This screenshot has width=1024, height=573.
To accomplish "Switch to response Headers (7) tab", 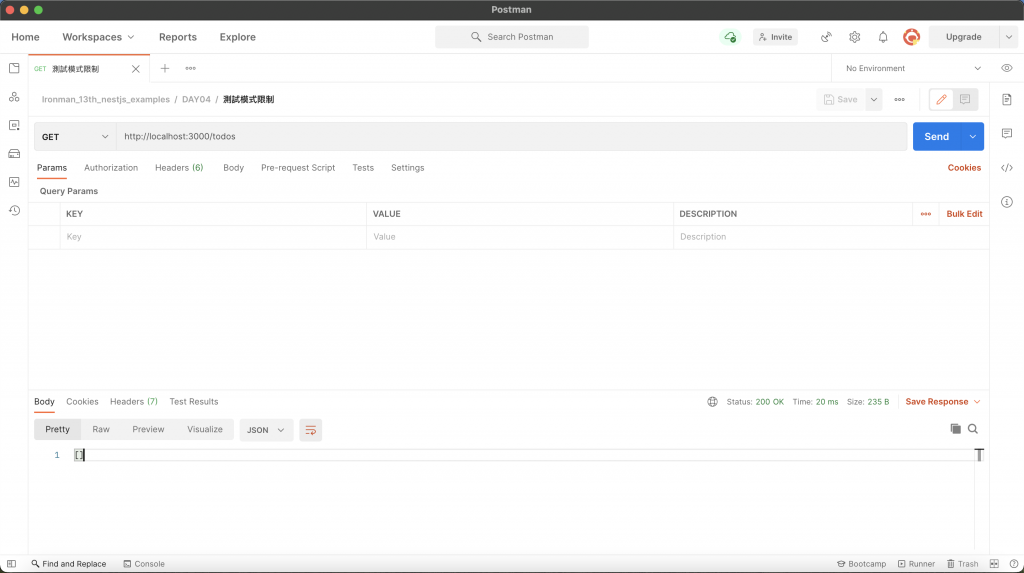I will pos(134,402).
